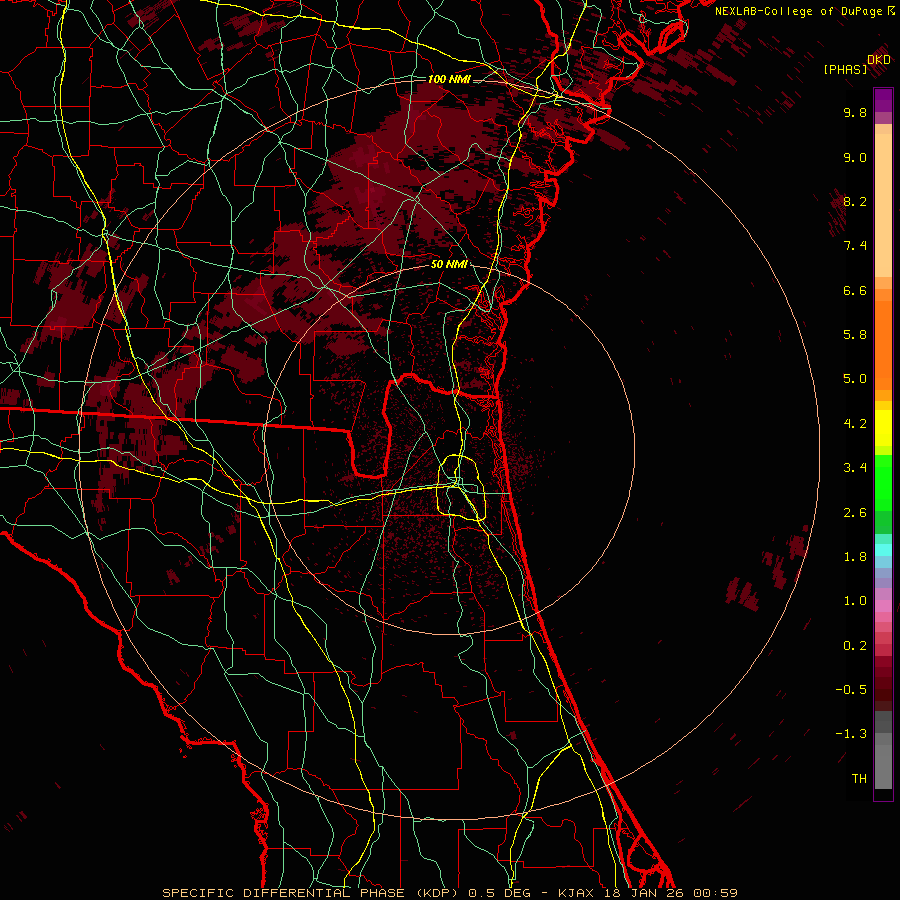This screenshot has width=900, height=900.
Task: Click the 100 NMI range ring label
Action: pos(449,79)
